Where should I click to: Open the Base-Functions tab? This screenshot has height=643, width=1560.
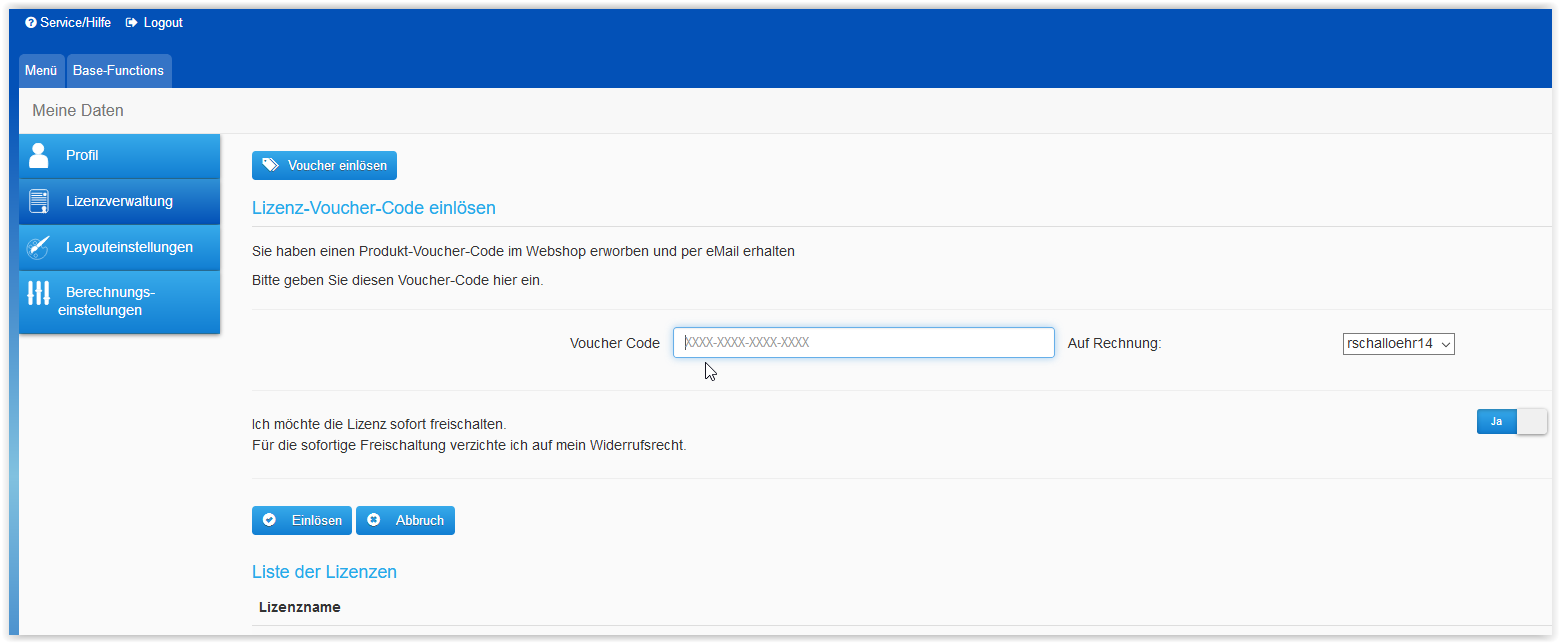pyautogui.click(x=118, y=71)
